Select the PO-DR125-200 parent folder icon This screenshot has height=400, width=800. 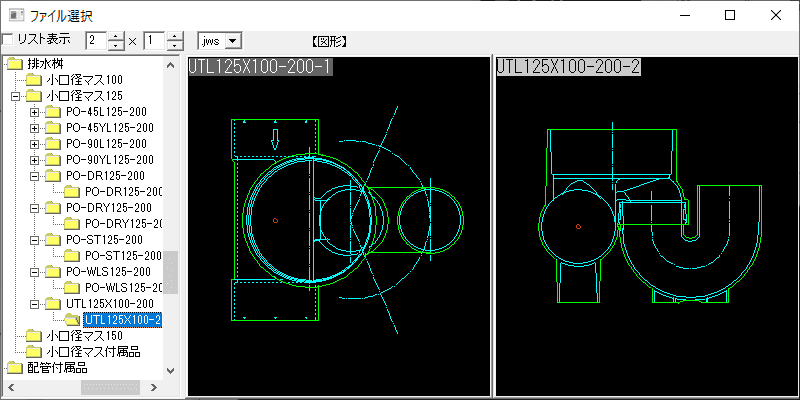click(x=53, y=176)
